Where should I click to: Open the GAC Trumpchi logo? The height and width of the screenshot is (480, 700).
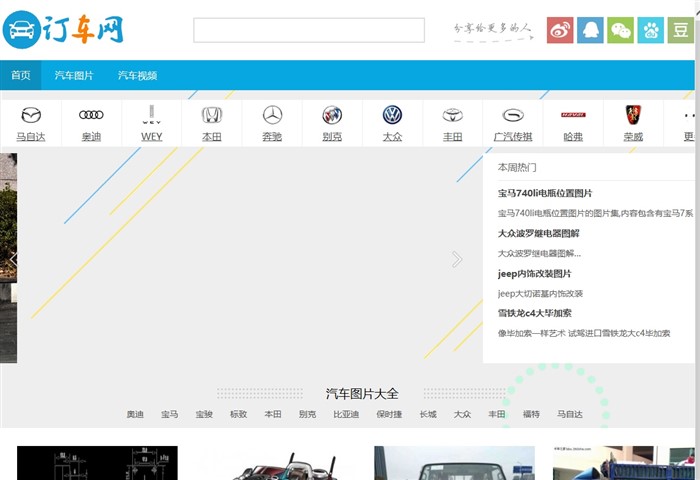point(513,115)
